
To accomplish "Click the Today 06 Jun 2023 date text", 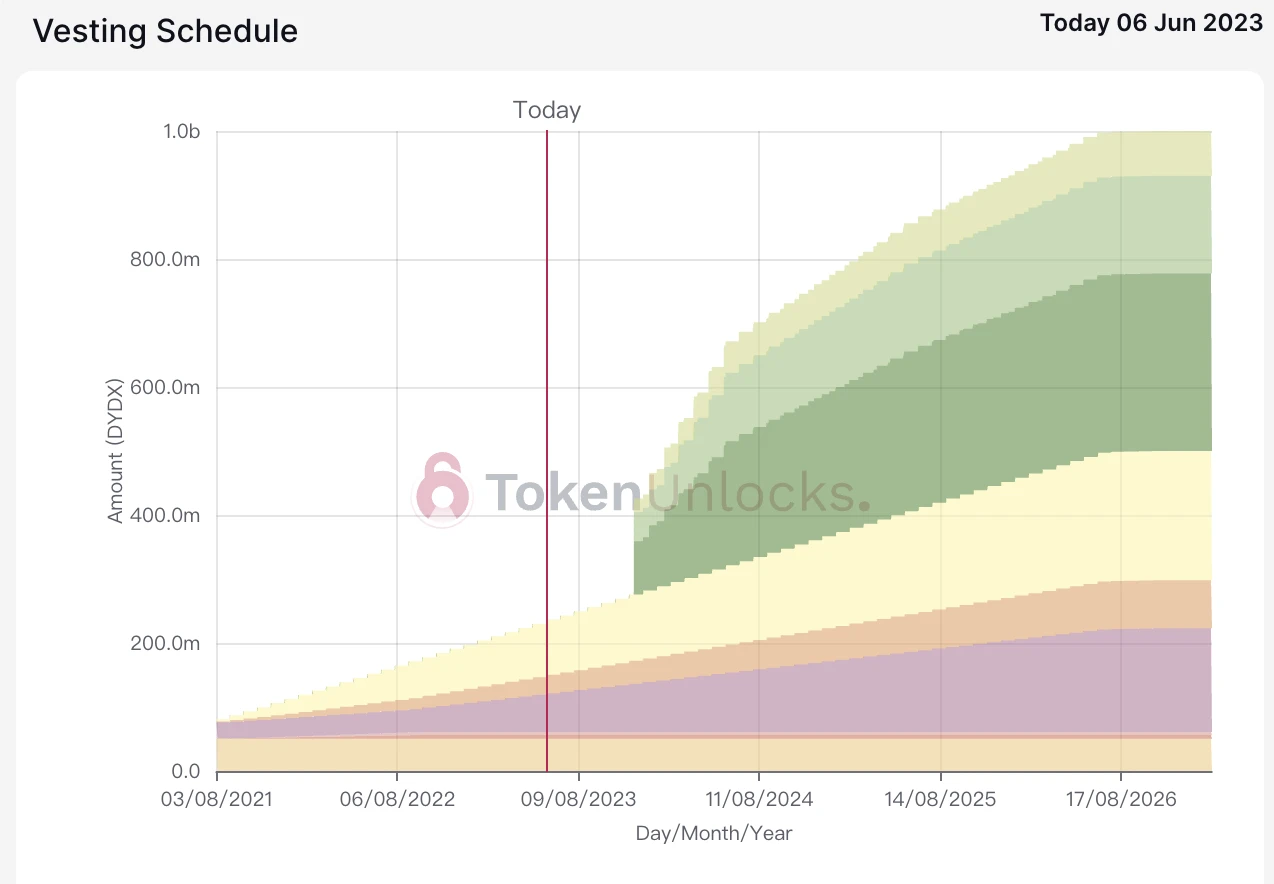I will click(x=1151, y=23).
